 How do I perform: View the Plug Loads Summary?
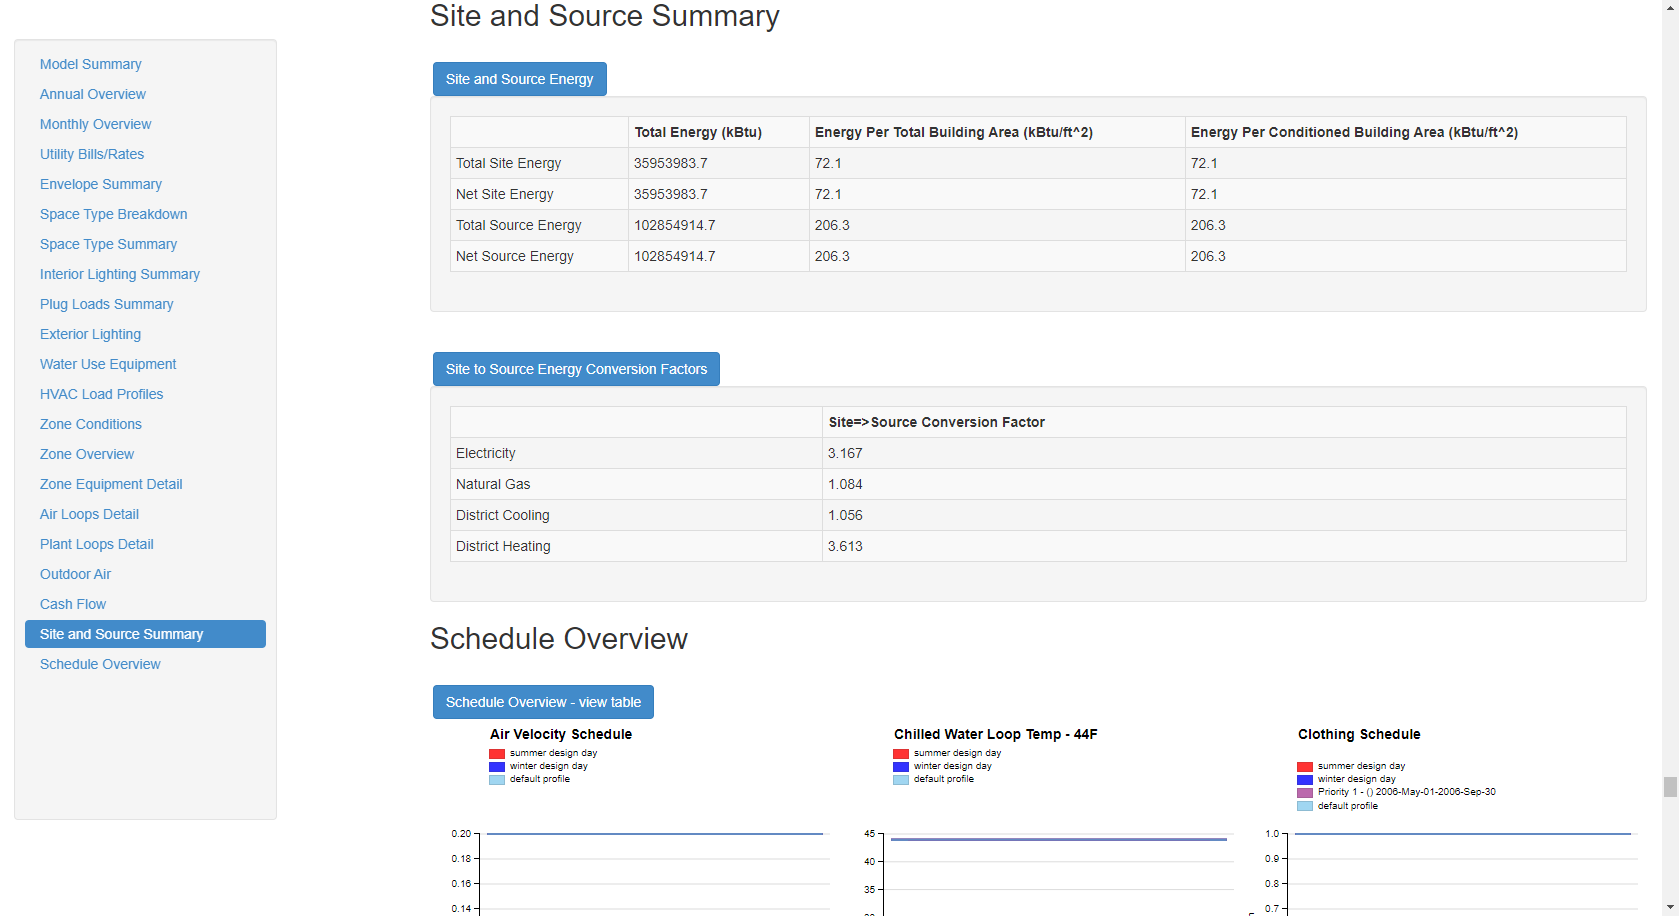106,304
